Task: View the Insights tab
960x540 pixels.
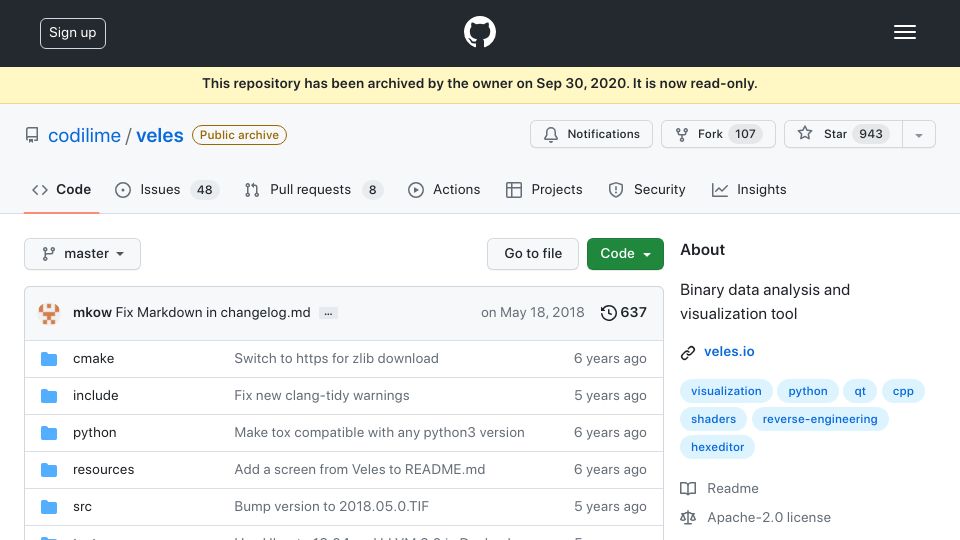Action: [x=749, y=190]
